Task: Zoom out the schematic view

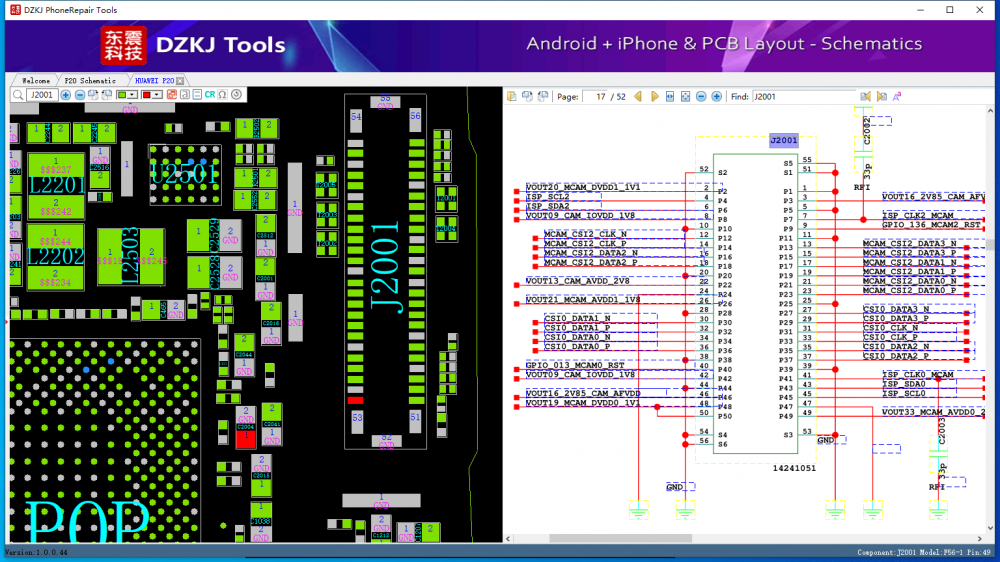Action: pyautogui.click(x=701, y=97)
